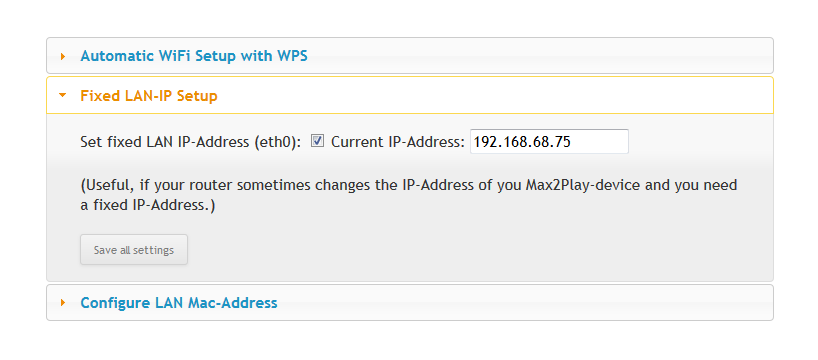818x360 pixels.
Task: Click the blank area of WiFi WPS header bar
Action: [537, 56]
